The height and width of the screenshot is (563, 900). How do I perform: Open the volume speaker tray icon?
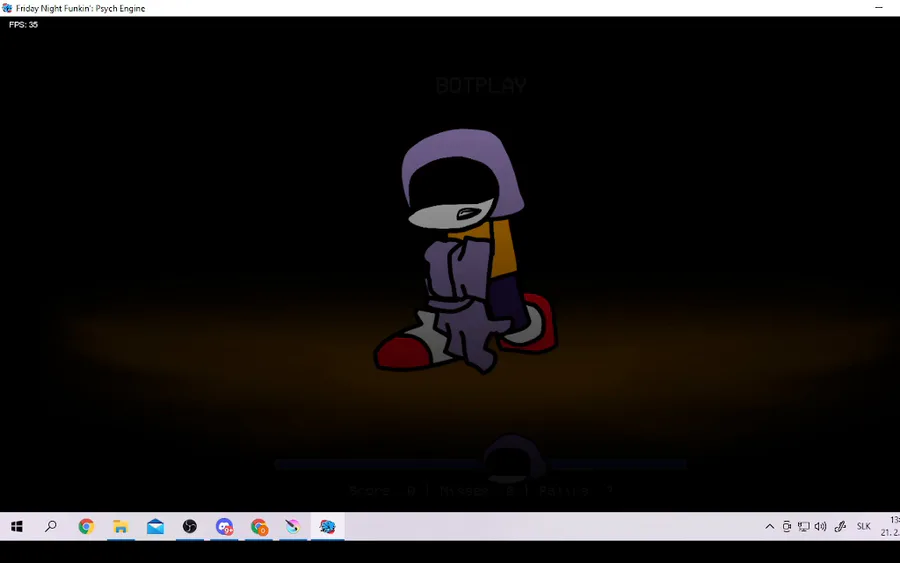click(821, 526)
